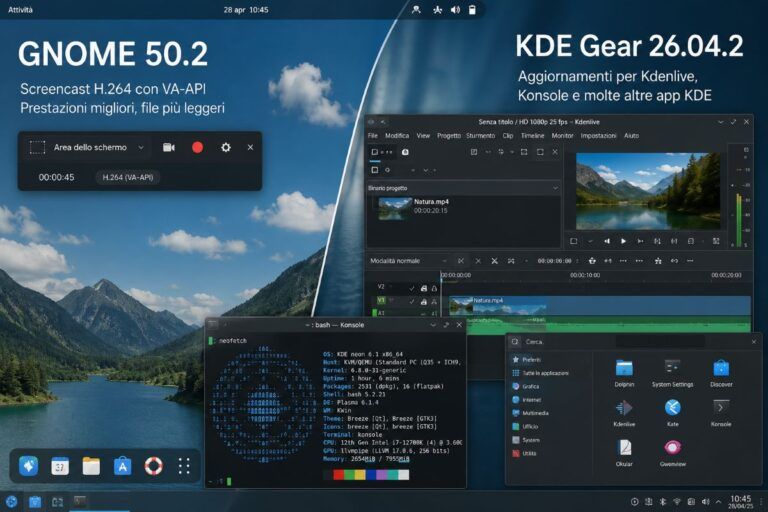Click the 00:00:20:00 mark on timeline ruler

726,275
